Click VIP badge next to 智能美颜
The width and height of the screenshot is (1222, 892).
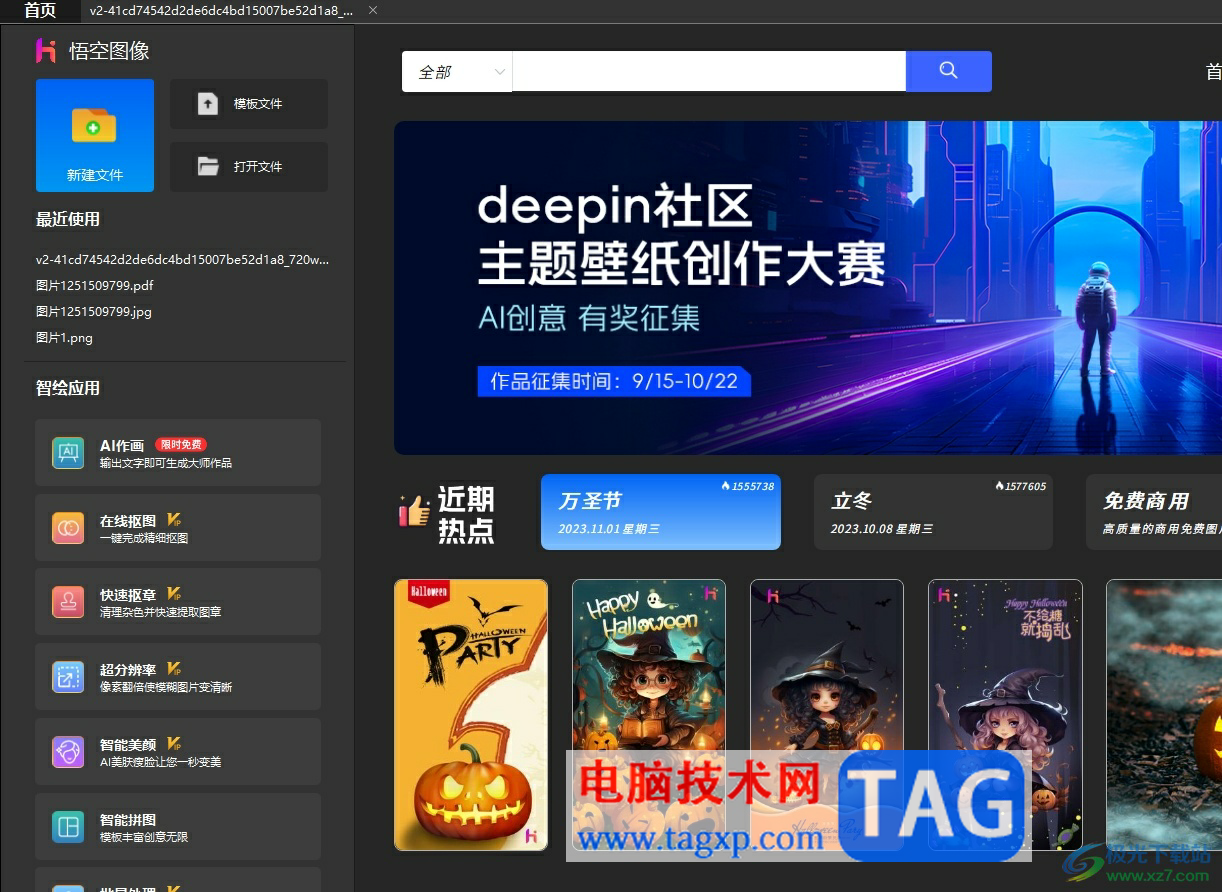tap(174, 744)
